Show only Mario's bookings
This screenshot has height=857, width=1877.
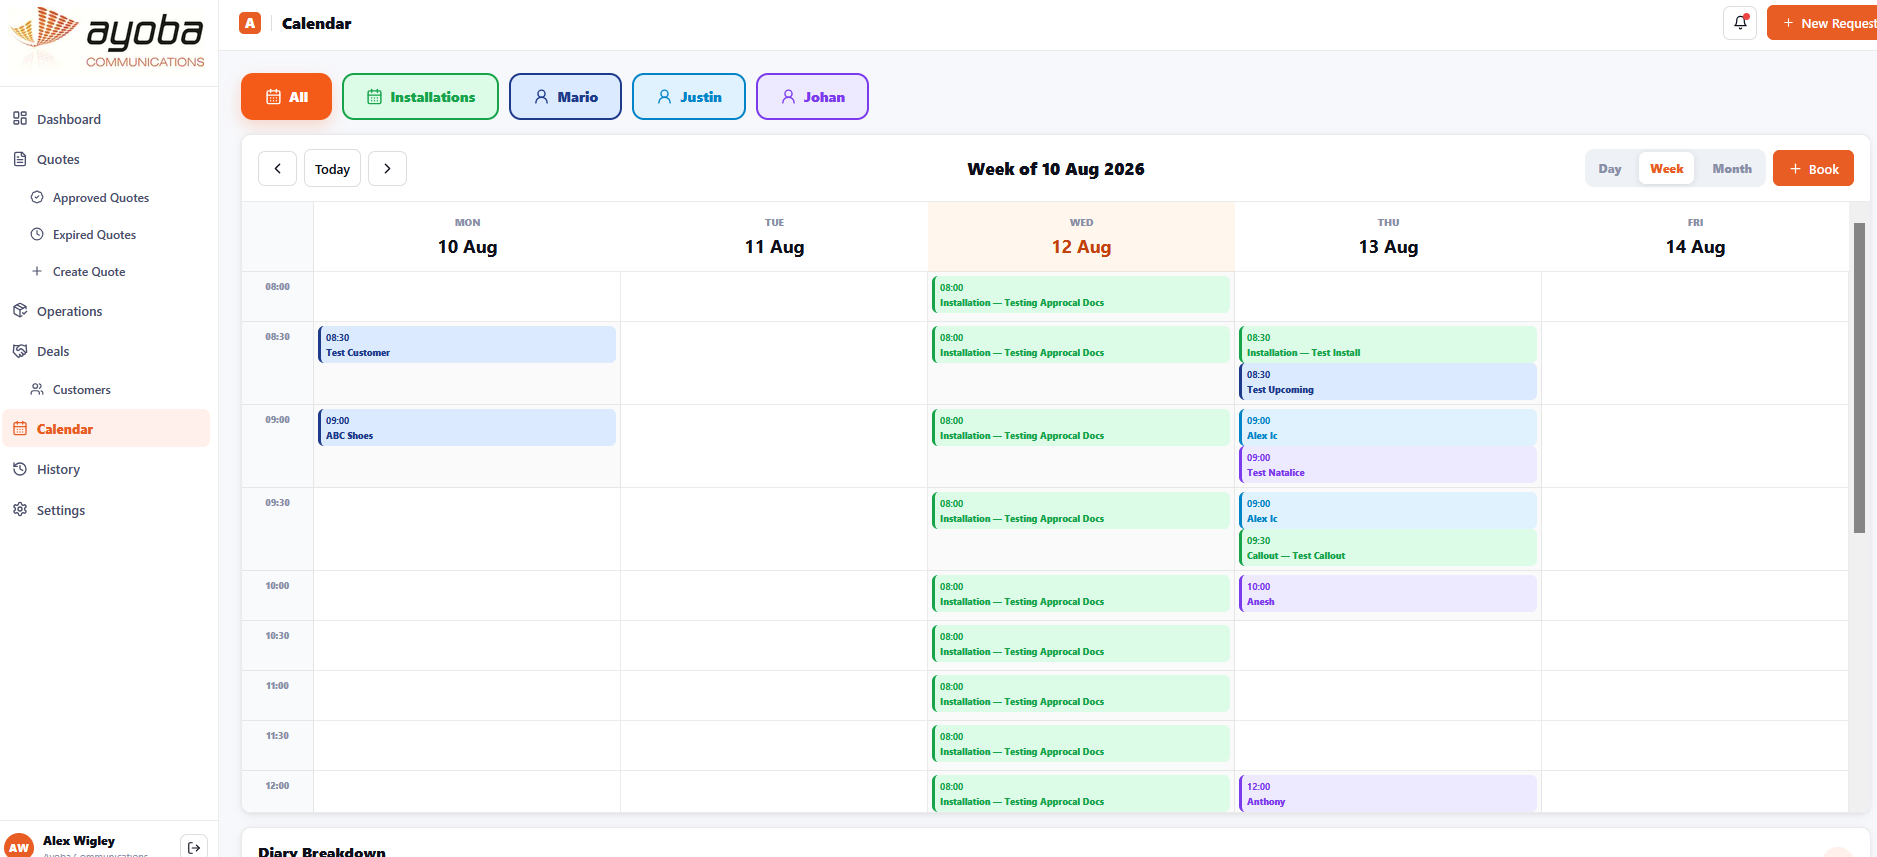click(x=565, y=97)
